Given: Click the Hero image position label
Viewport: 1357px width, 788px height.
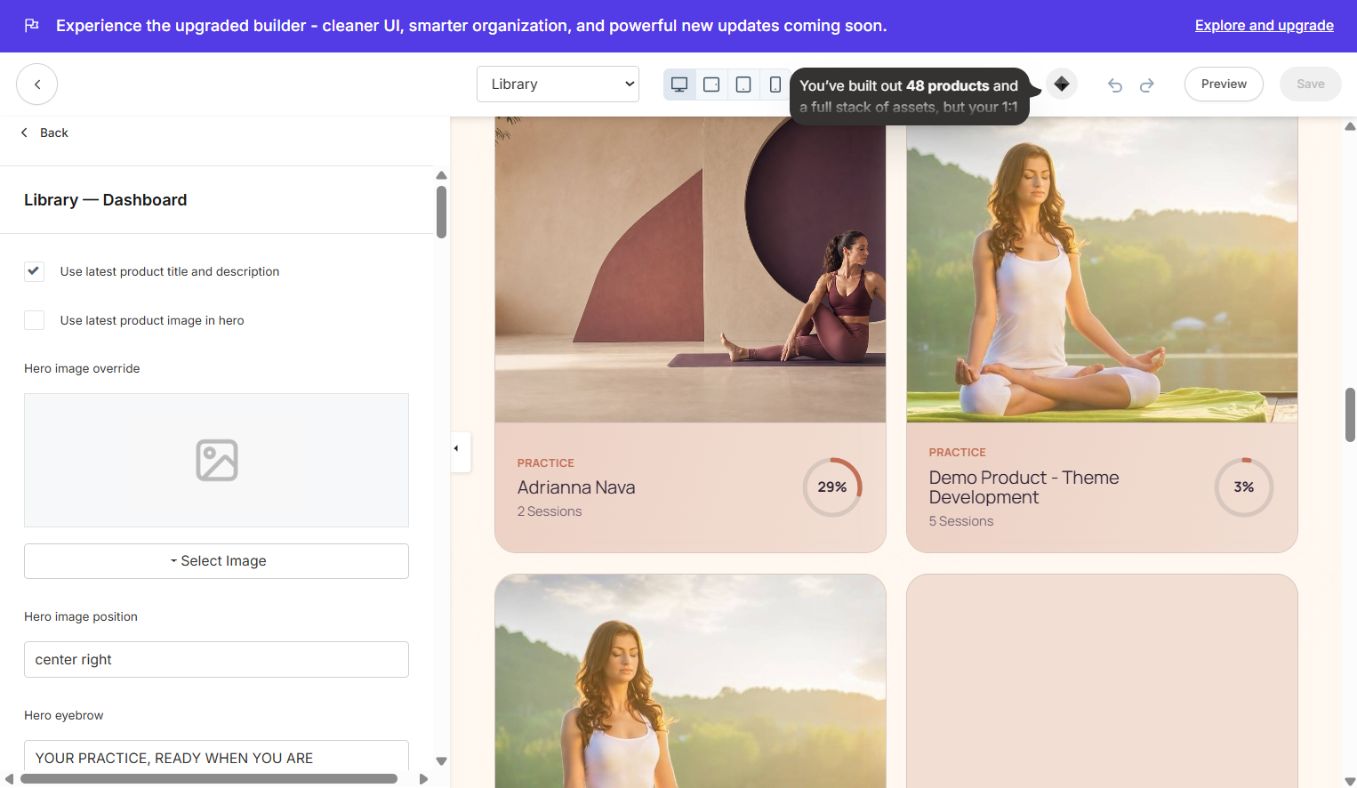Looking at the screenshot, I should pos(81,617).
